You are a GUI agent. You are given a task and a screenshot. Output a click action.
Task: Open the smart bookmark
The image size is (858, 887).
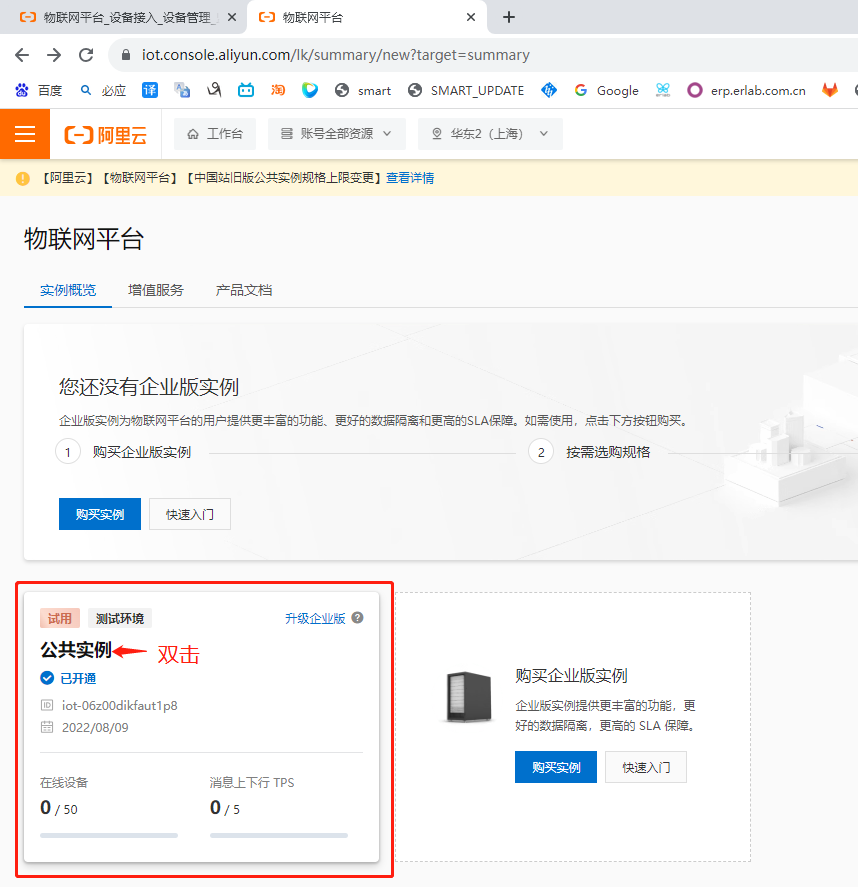point(363,91)
